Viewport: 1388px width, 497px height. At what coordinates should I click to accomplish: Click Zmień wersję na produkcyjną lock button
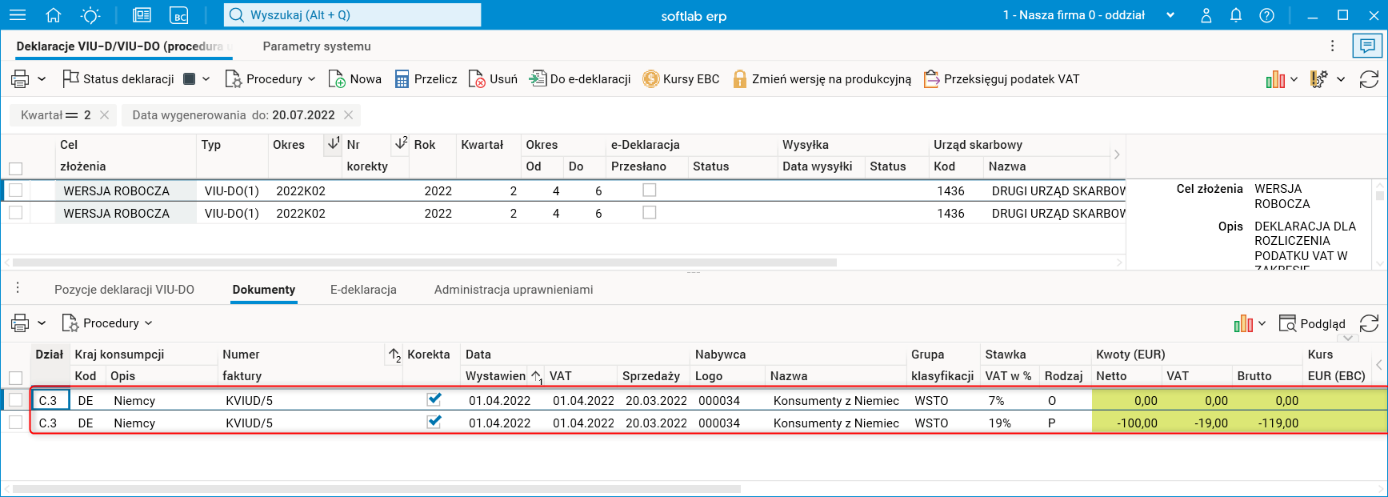point(822,79)
